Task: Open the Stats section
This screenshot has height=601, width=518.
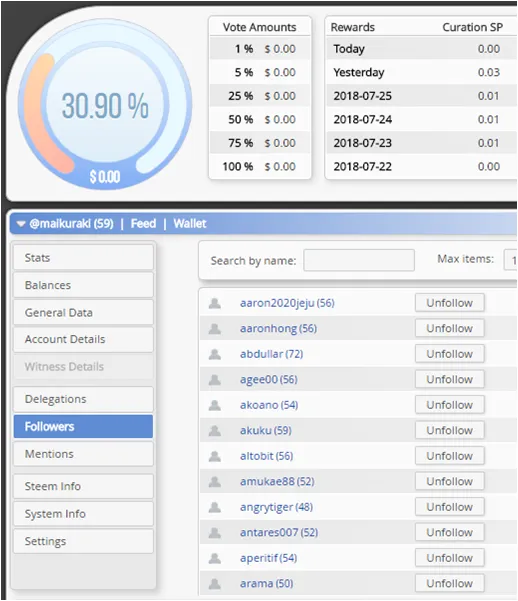Action: pos(83,258)
